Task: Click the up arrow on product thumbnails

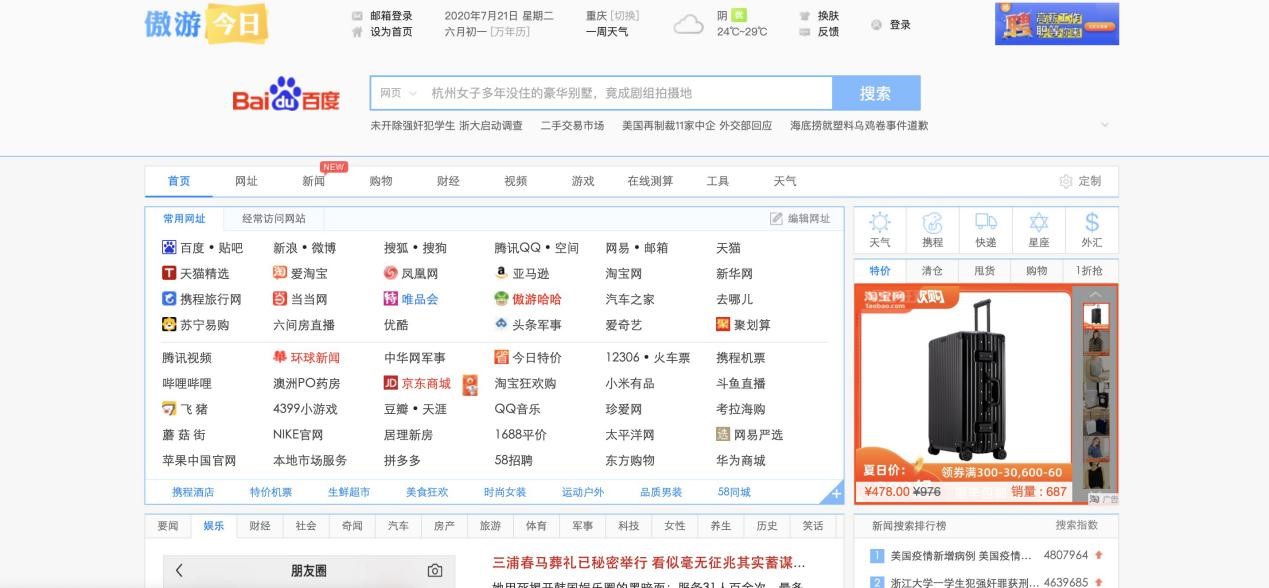Action: pos(1095,295)
